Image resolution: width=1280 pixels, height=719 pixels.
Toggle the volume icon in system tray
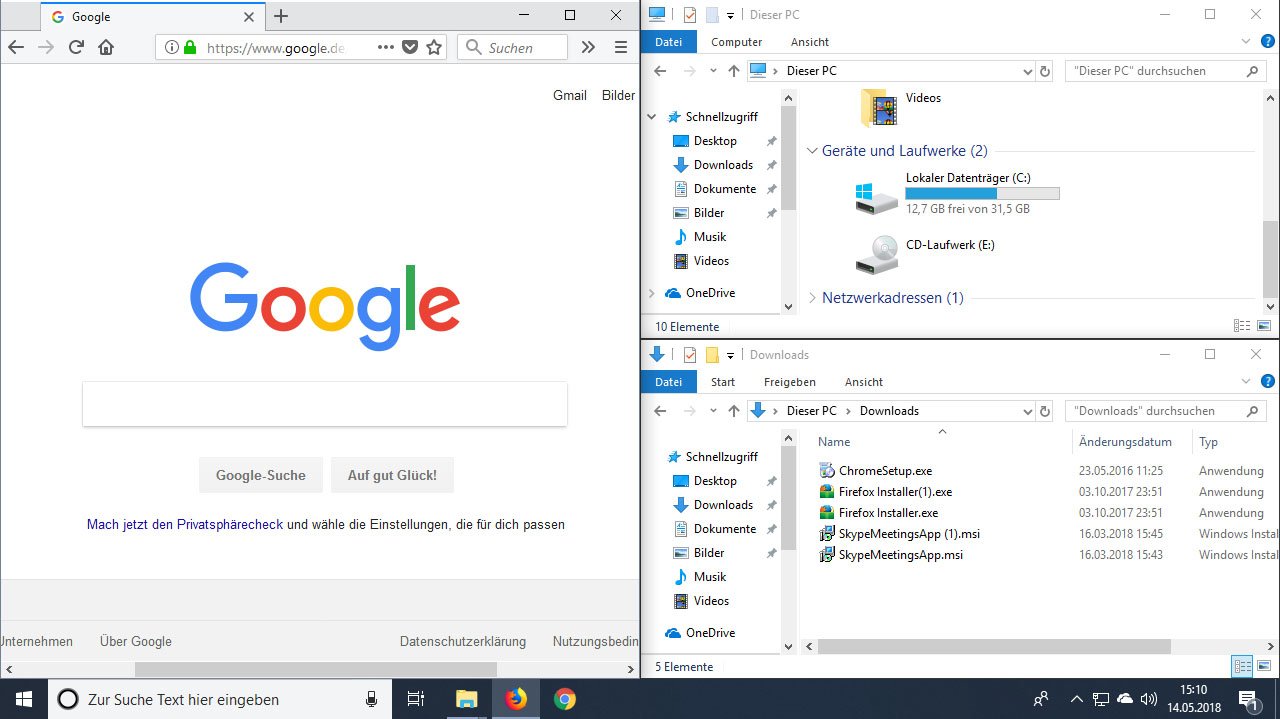click(x=1149, y=699)
